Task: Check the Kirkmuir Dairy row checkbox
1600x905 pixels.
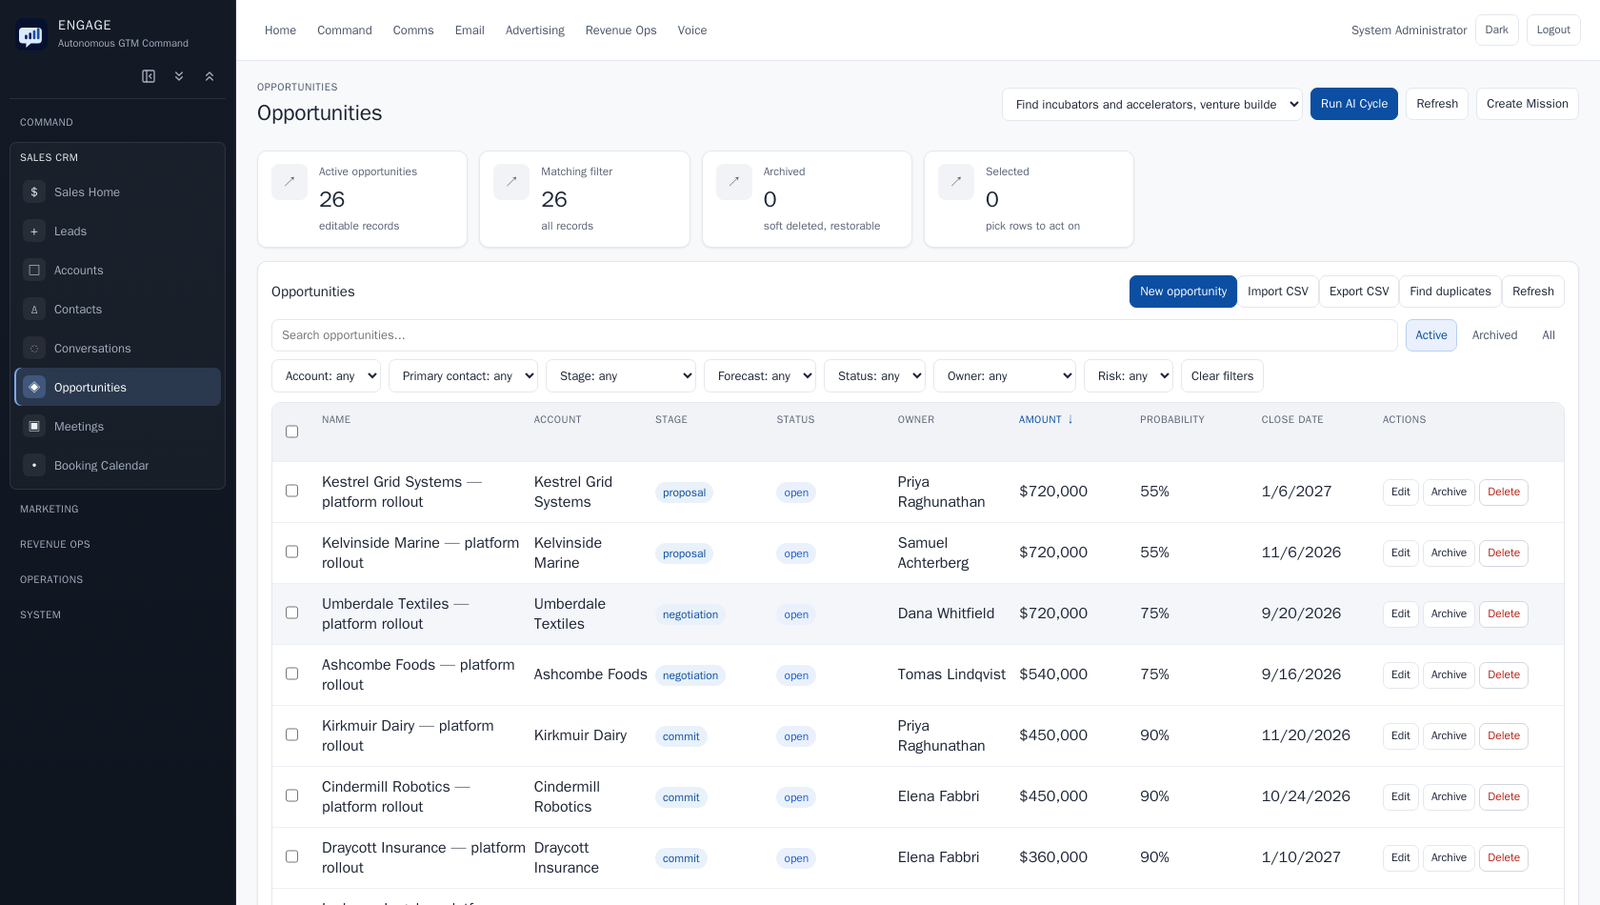Action: point(292,735)
